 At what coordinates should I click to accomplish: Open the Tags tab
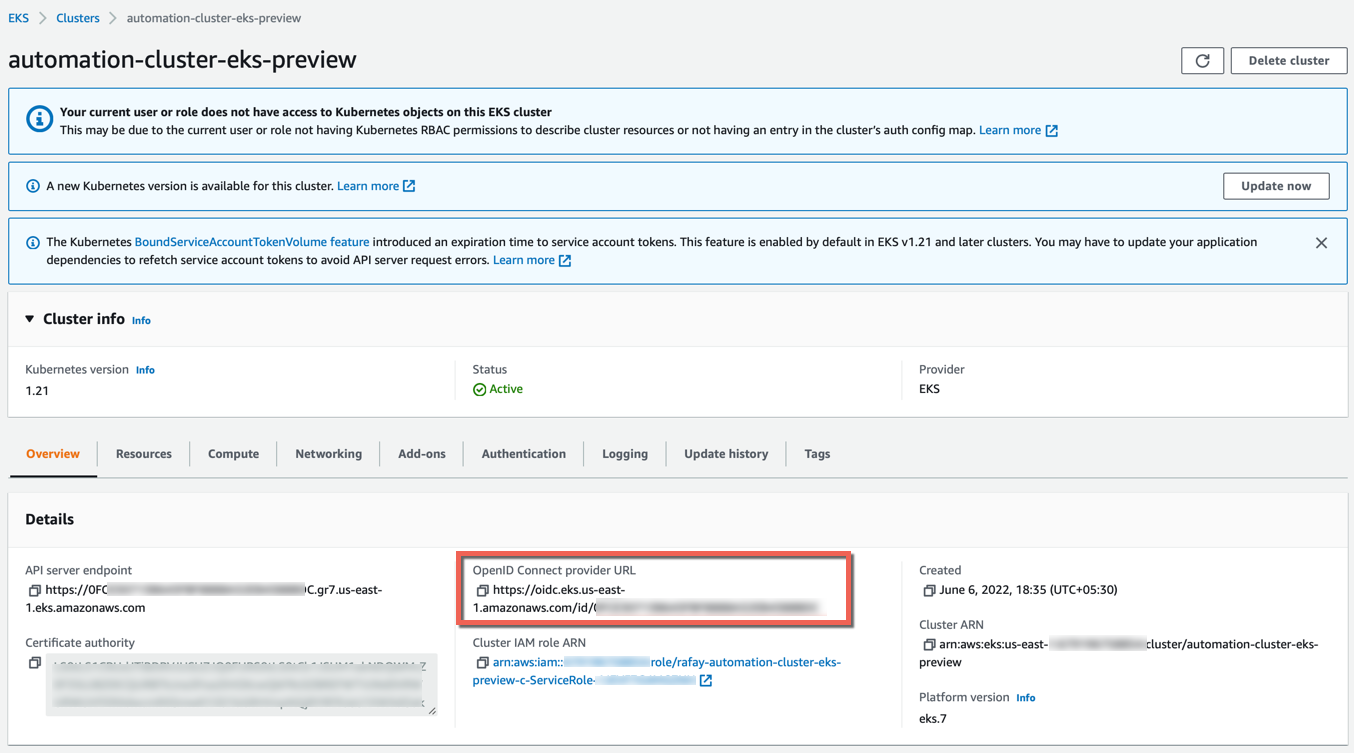tap(817, 454)
